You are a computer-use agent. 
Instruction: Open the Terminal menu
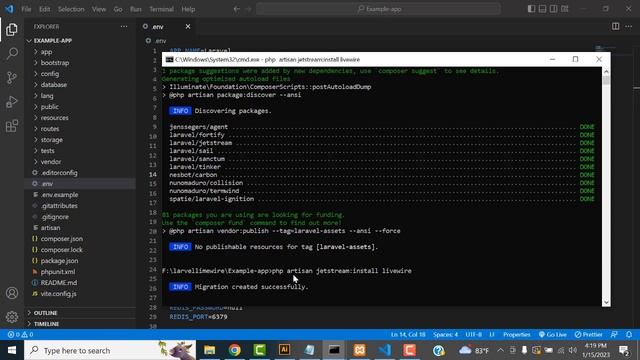pos(161,9)
